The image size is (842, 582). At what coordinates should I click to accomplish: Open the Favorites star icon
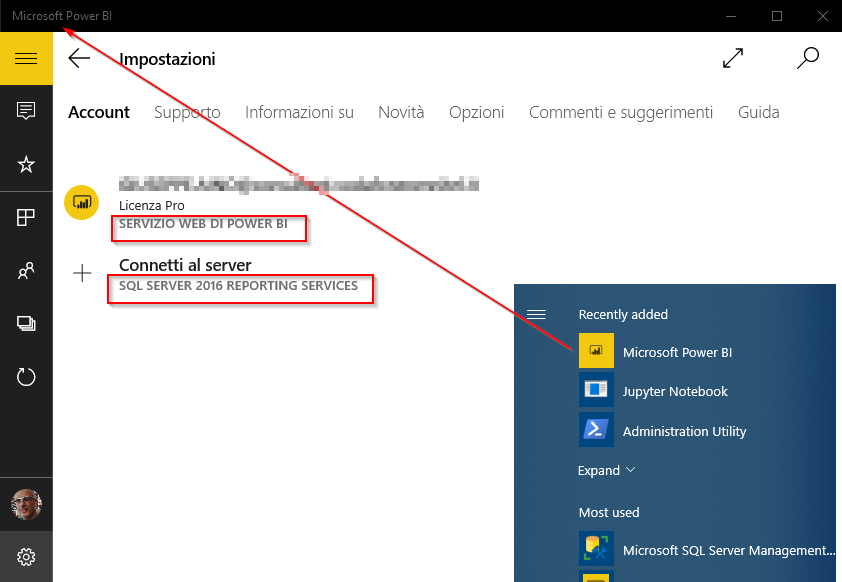tap(26, 163)
